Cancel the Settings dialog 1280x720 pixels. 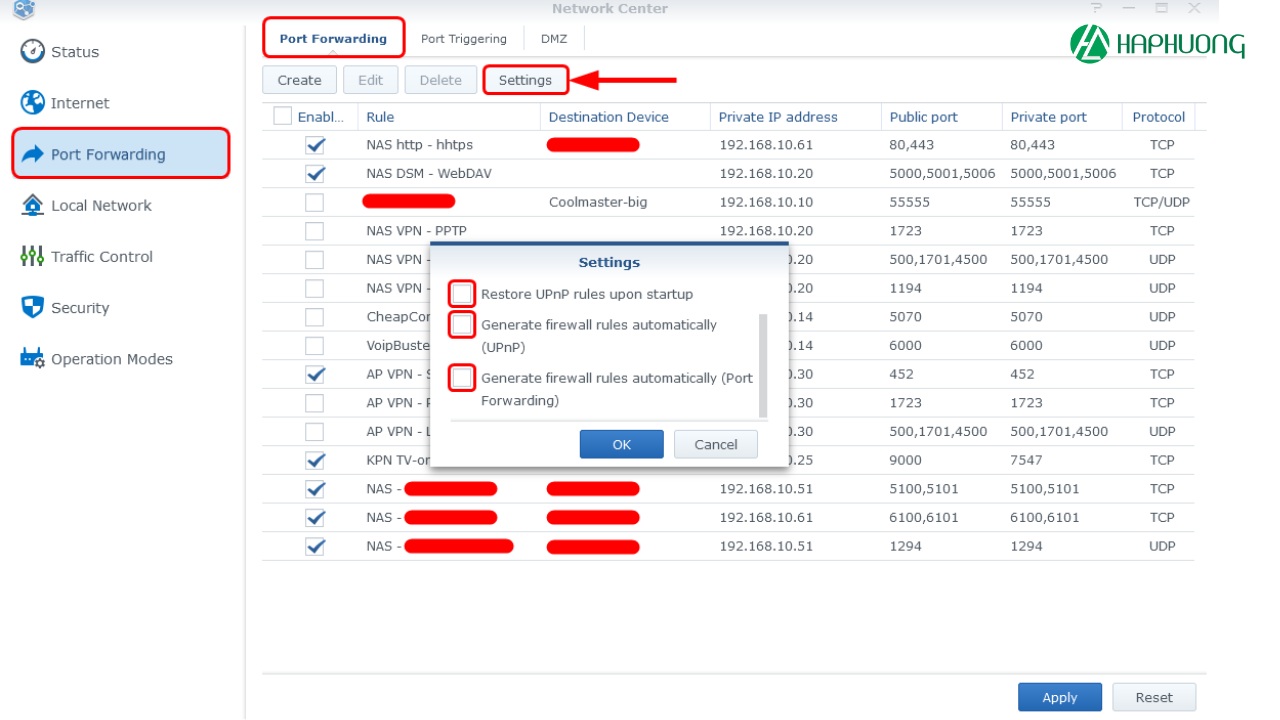click(x=715, y=444)
